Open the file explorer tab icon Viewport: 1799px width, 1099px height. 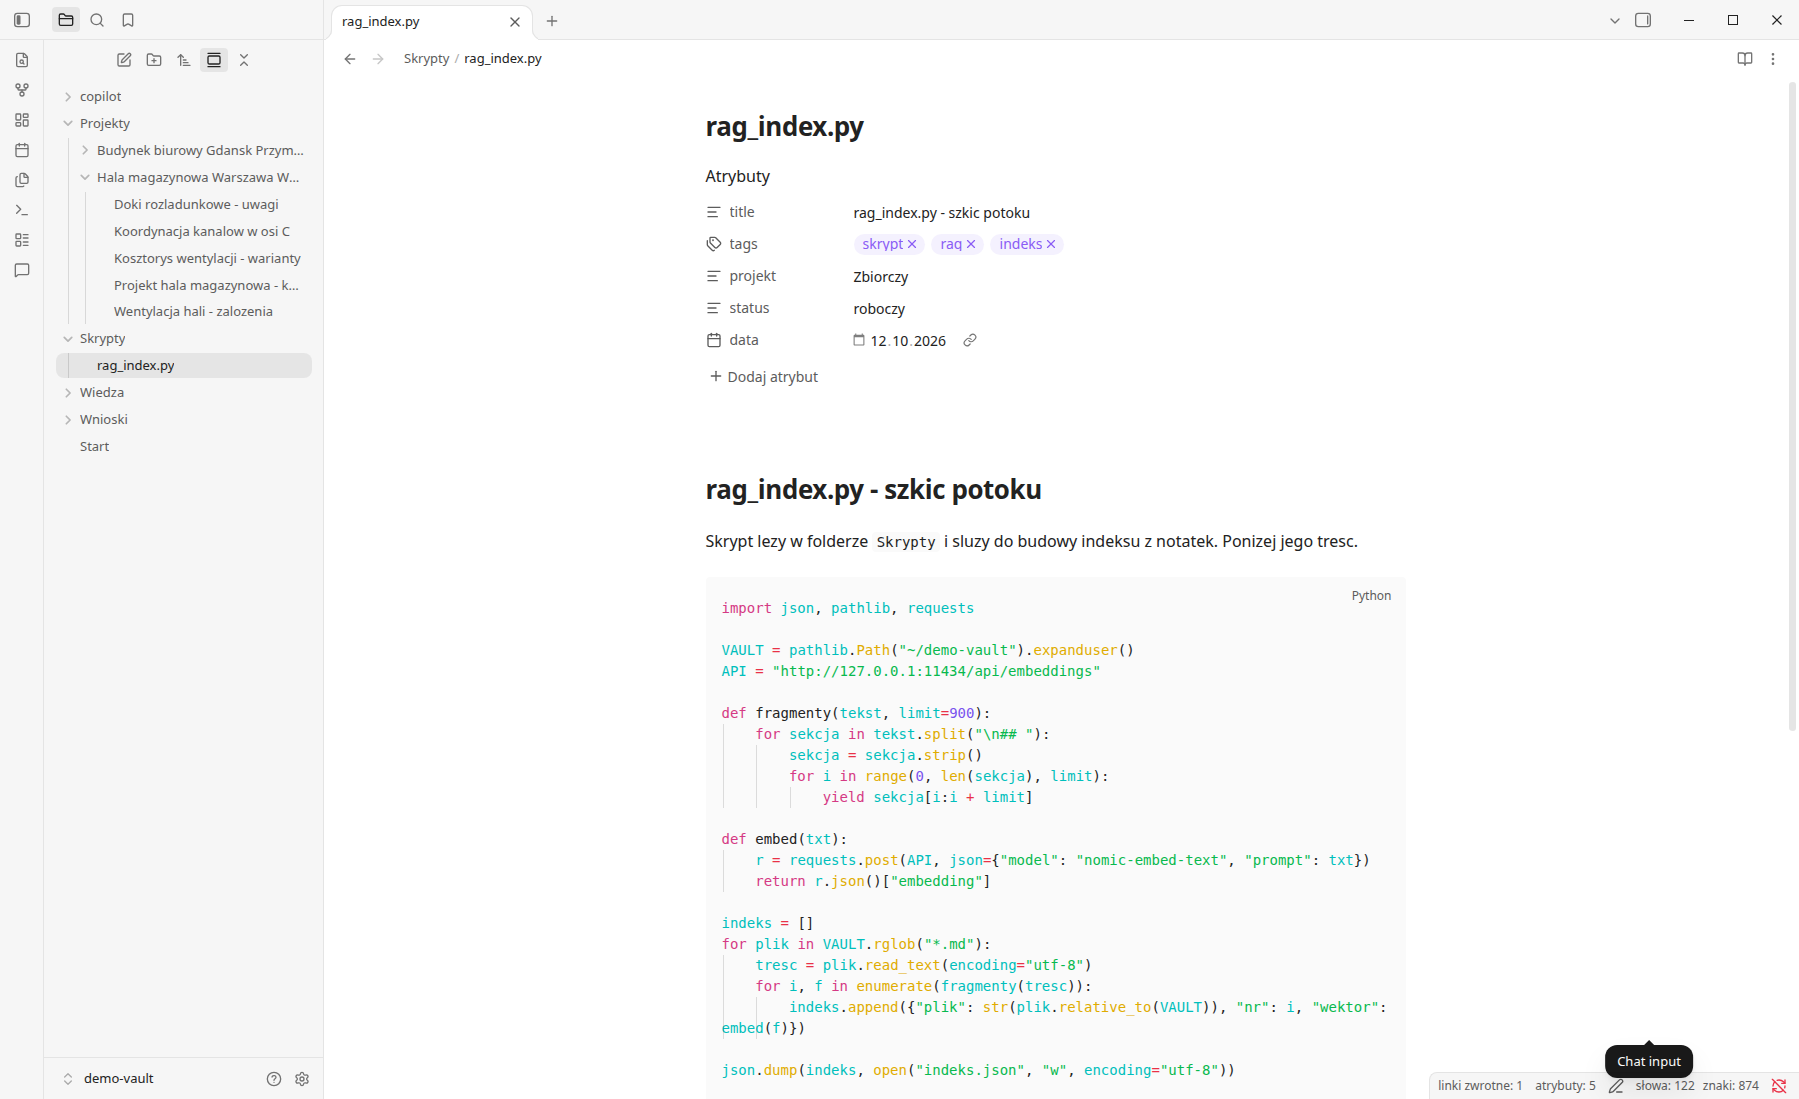pos(66,20)
